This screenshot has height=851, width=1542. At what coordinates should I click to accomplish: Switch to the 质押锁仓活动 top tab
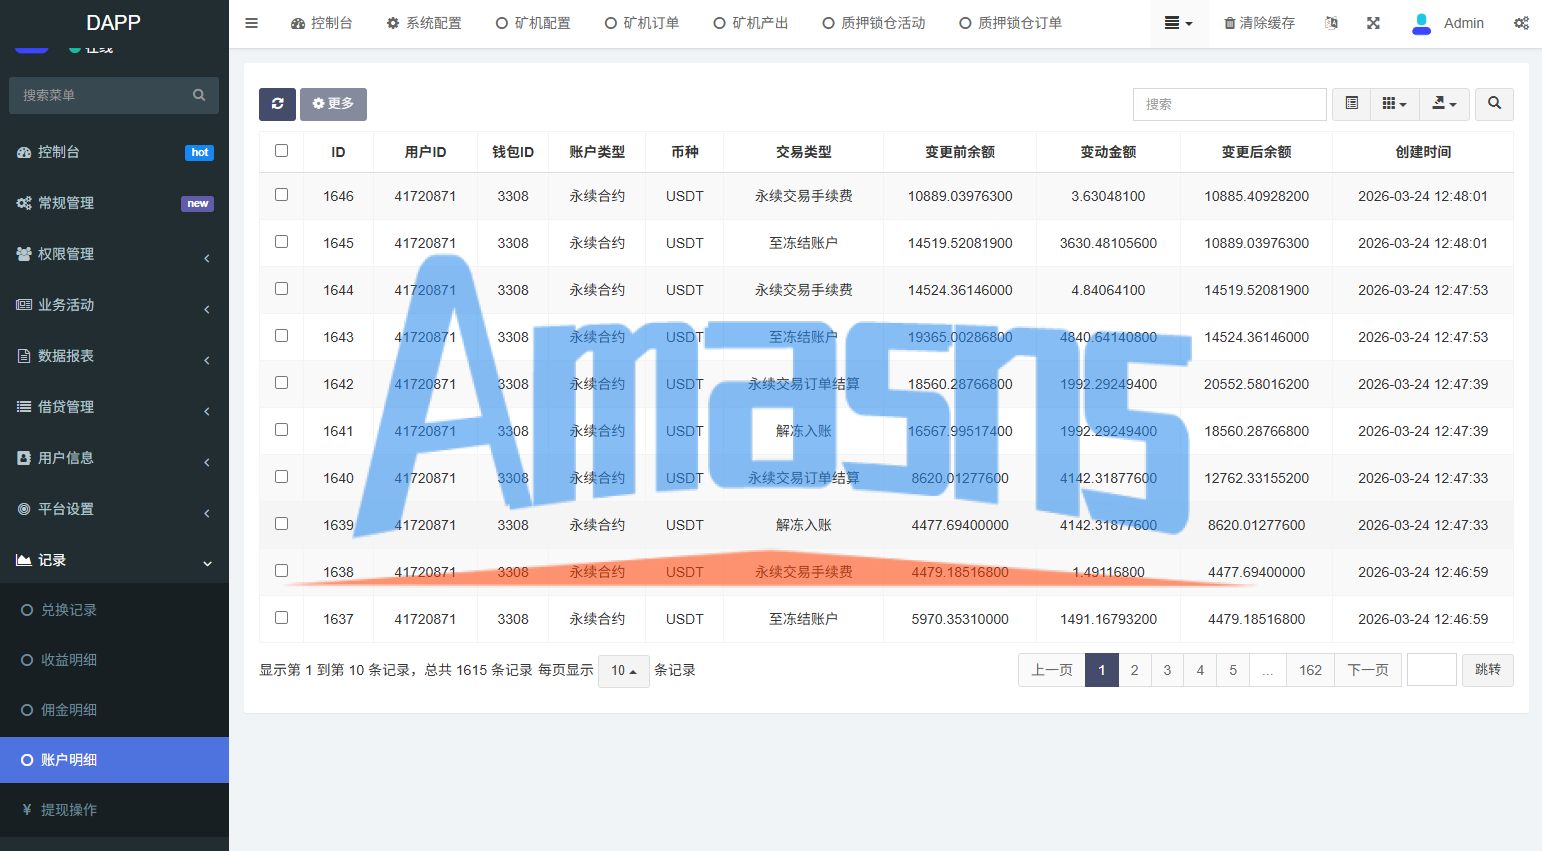tap(874, 23)
